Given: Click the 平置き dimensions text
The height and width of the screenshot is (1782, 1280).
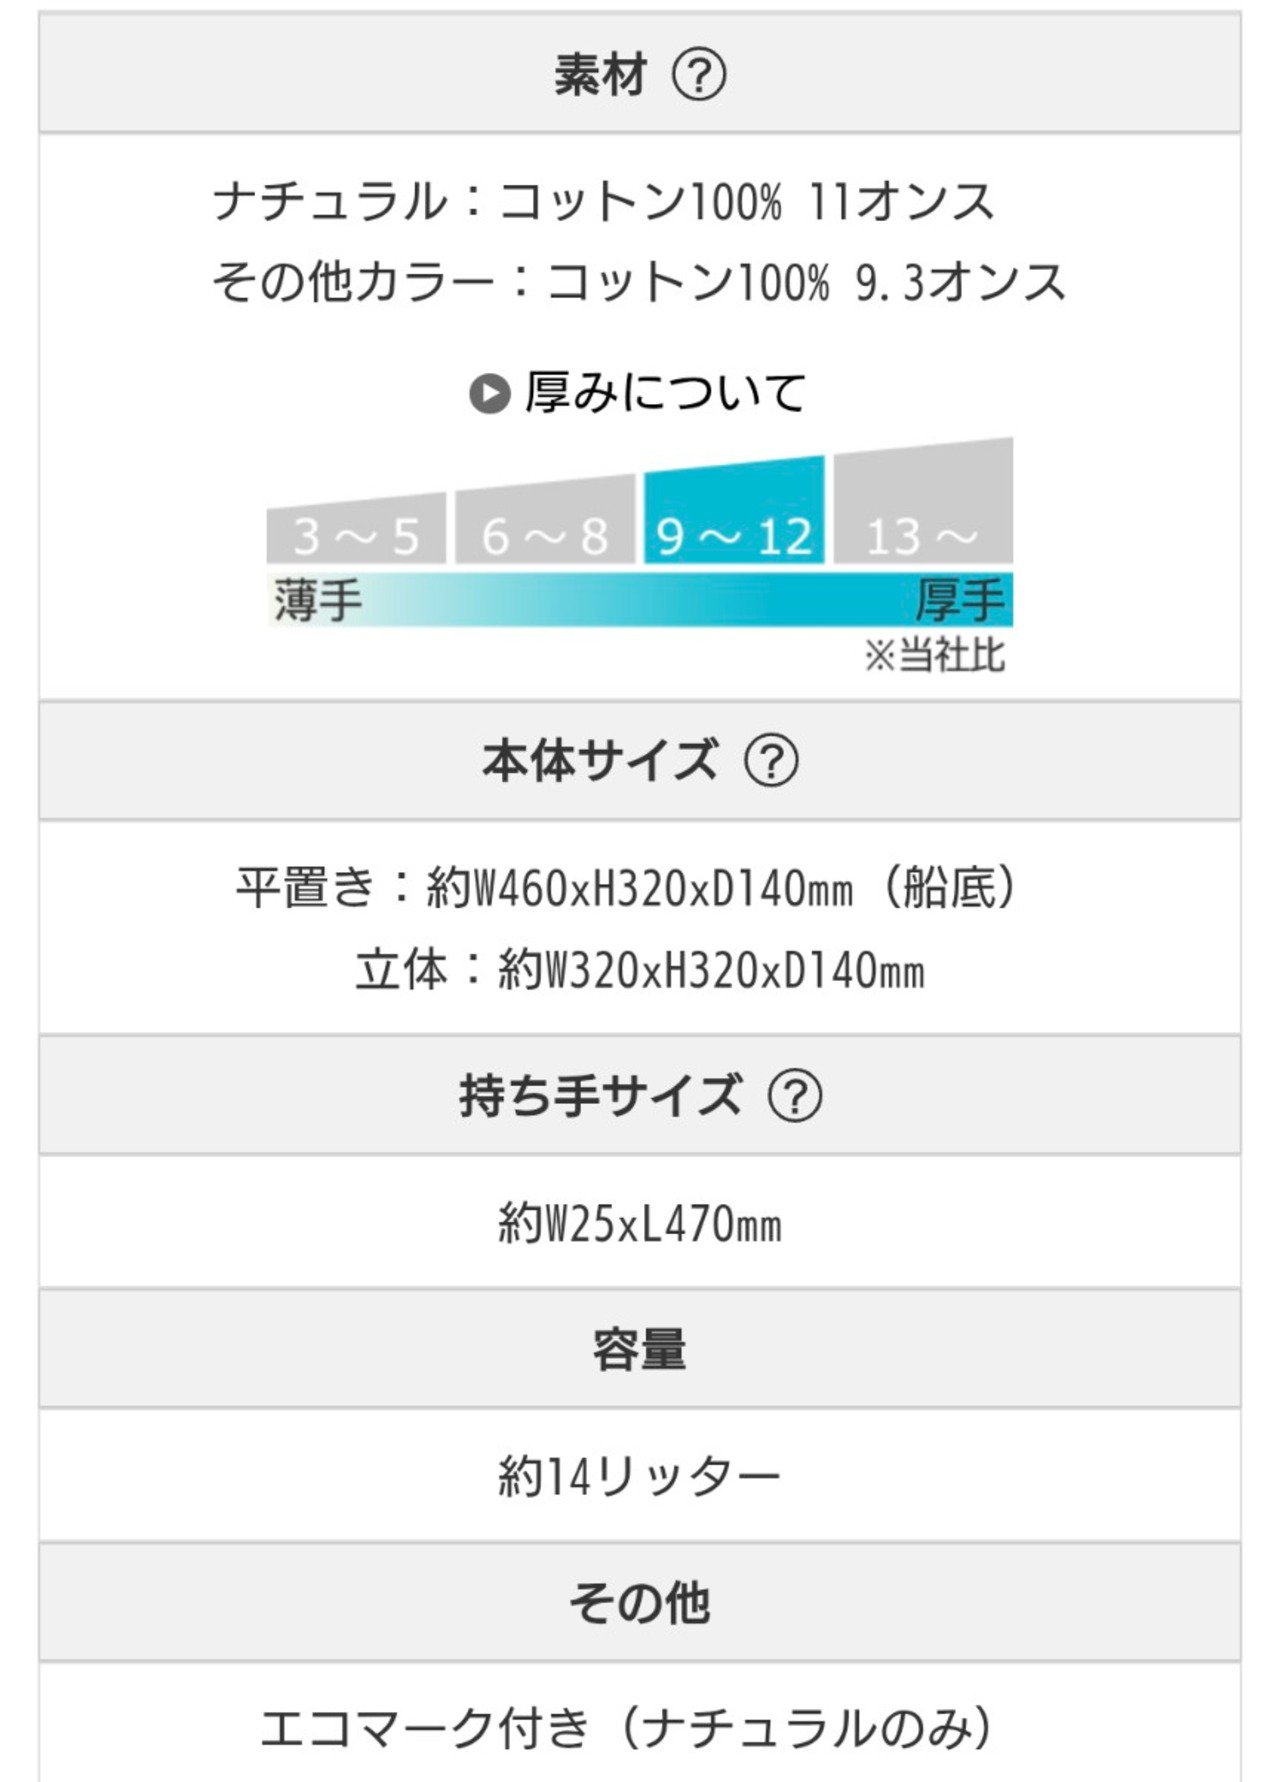Looking at the screenshot, I should (x=626, y=888).
